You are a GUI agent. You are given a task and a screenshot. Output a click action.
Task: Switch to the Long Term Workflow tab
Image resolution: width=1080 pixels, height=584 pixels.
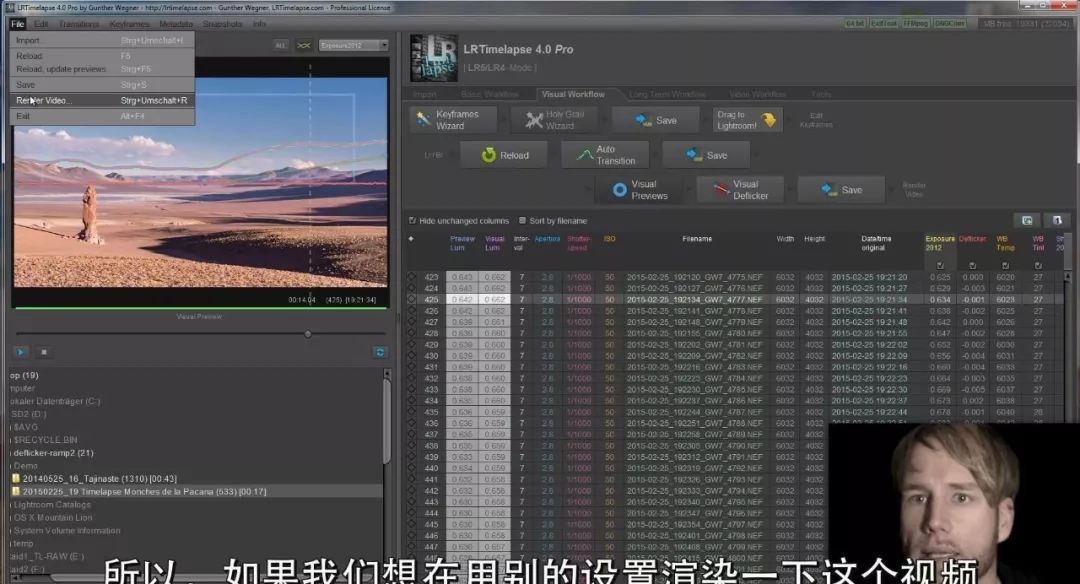[x=667, y=94]
